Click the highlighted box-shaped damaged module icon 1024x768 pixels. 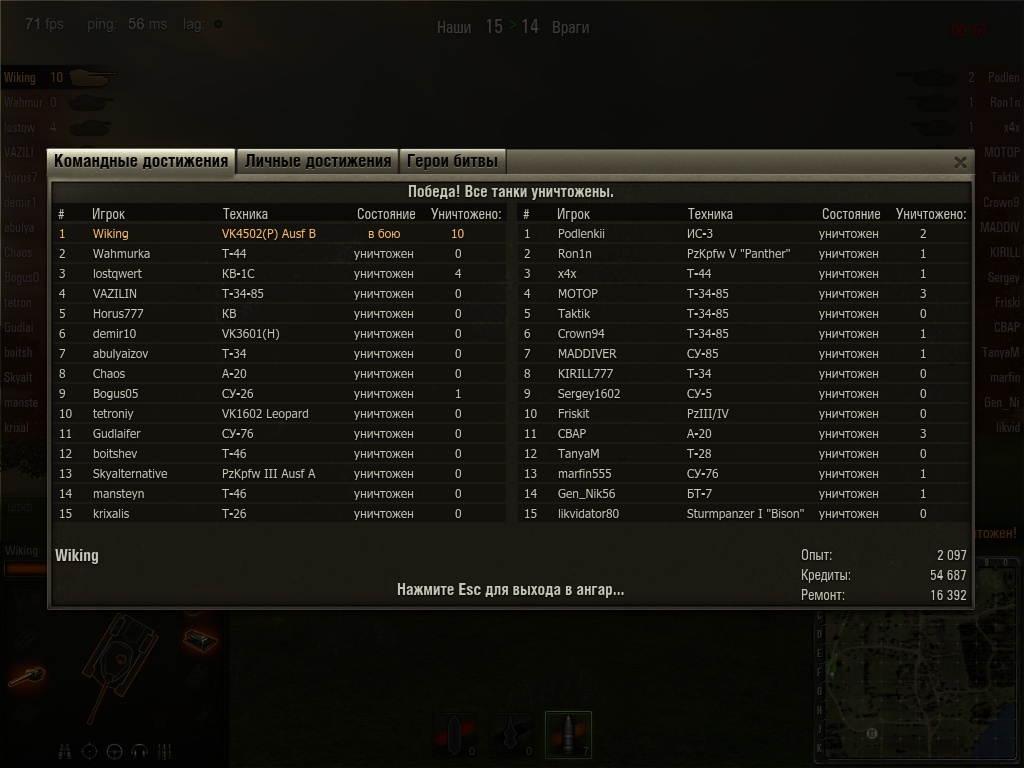point(200,639)
